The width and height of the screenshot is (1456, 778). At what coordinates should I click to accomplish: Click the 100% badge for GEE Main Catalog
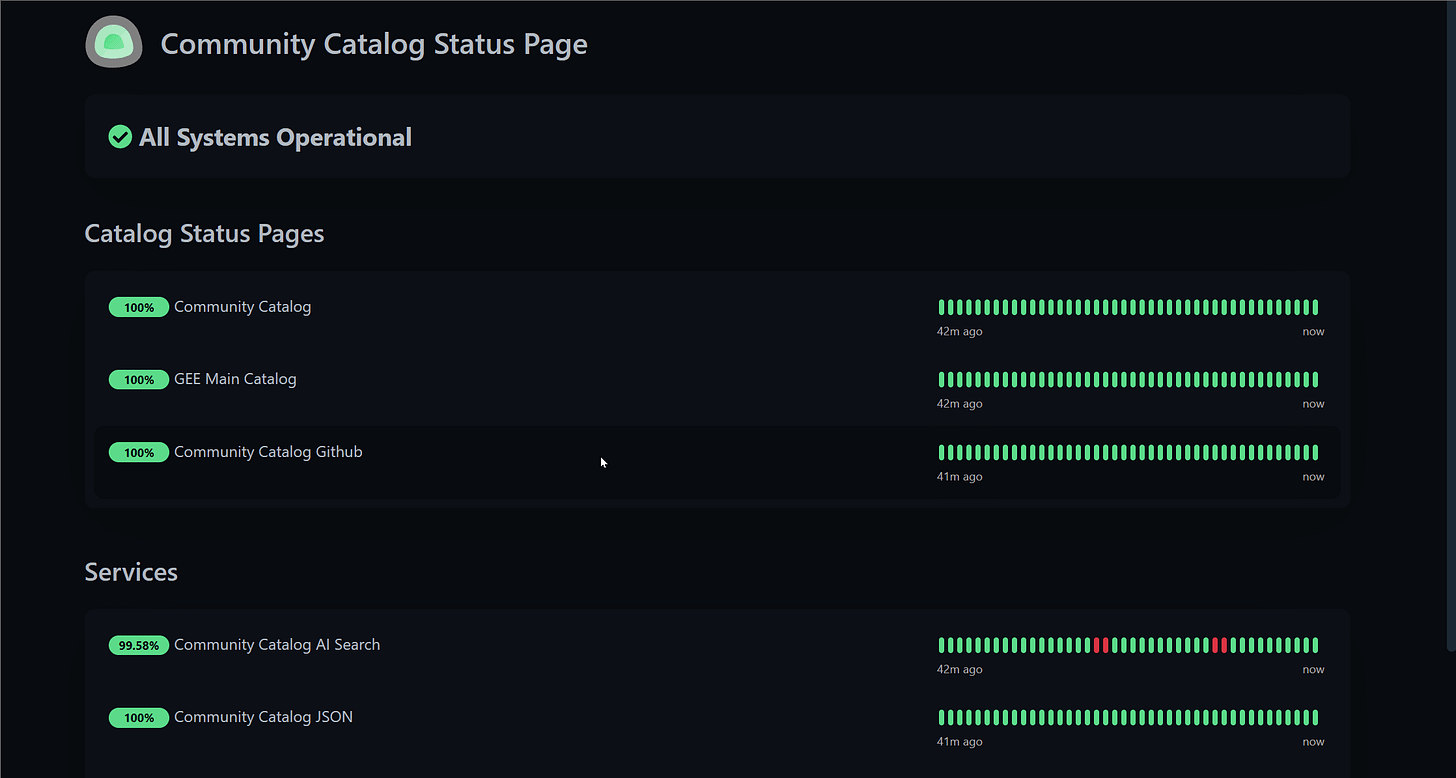(x=139, y=380)
